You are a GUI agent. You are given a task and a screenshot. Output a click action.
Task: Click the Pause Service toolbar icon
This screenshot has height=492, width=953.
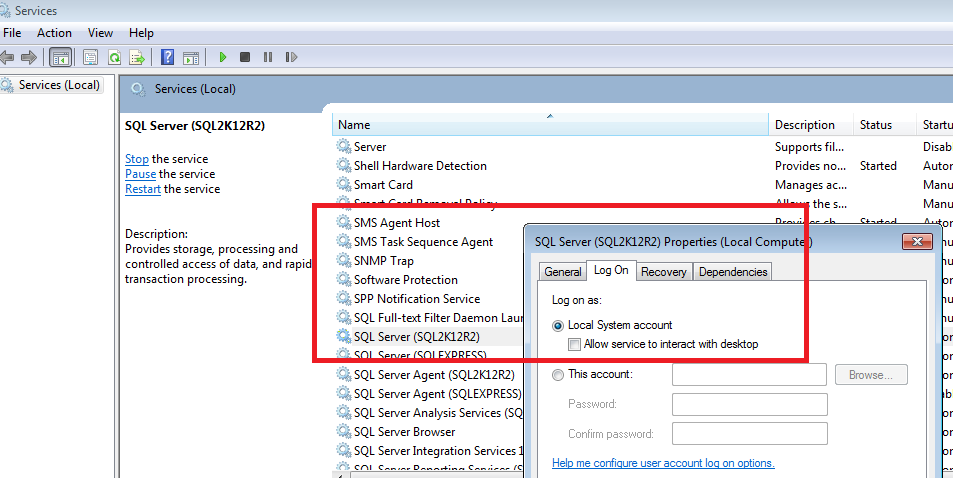[268, 57]
